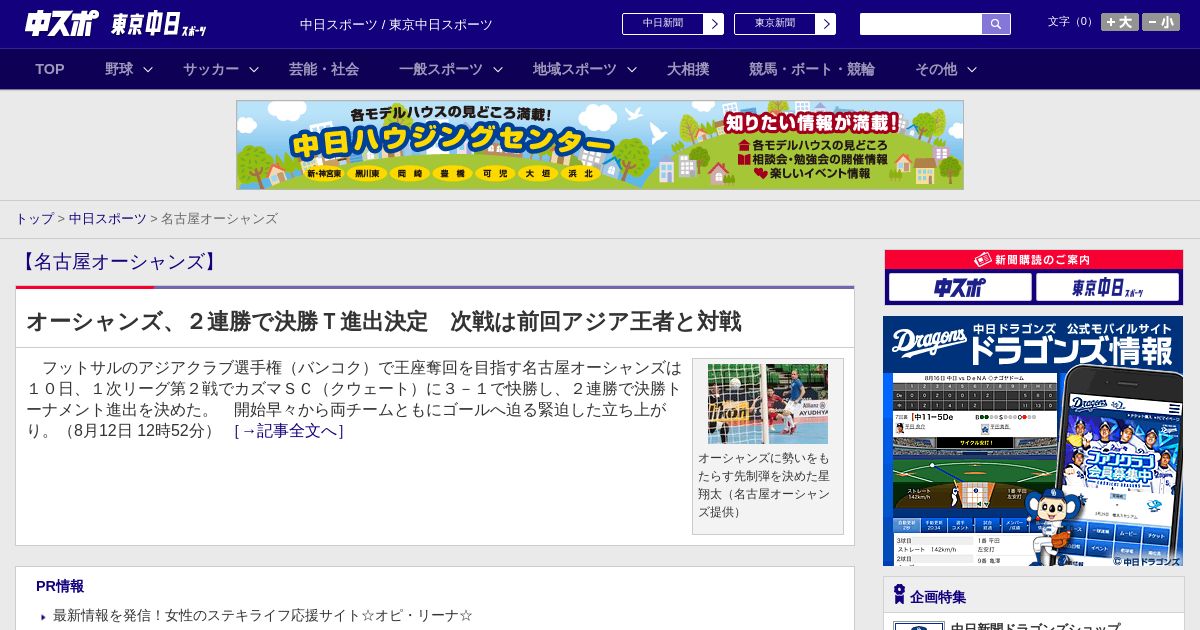Open 中日新聞 link button
Viewport: 1200px width, 630px height.
coord(663,24)
